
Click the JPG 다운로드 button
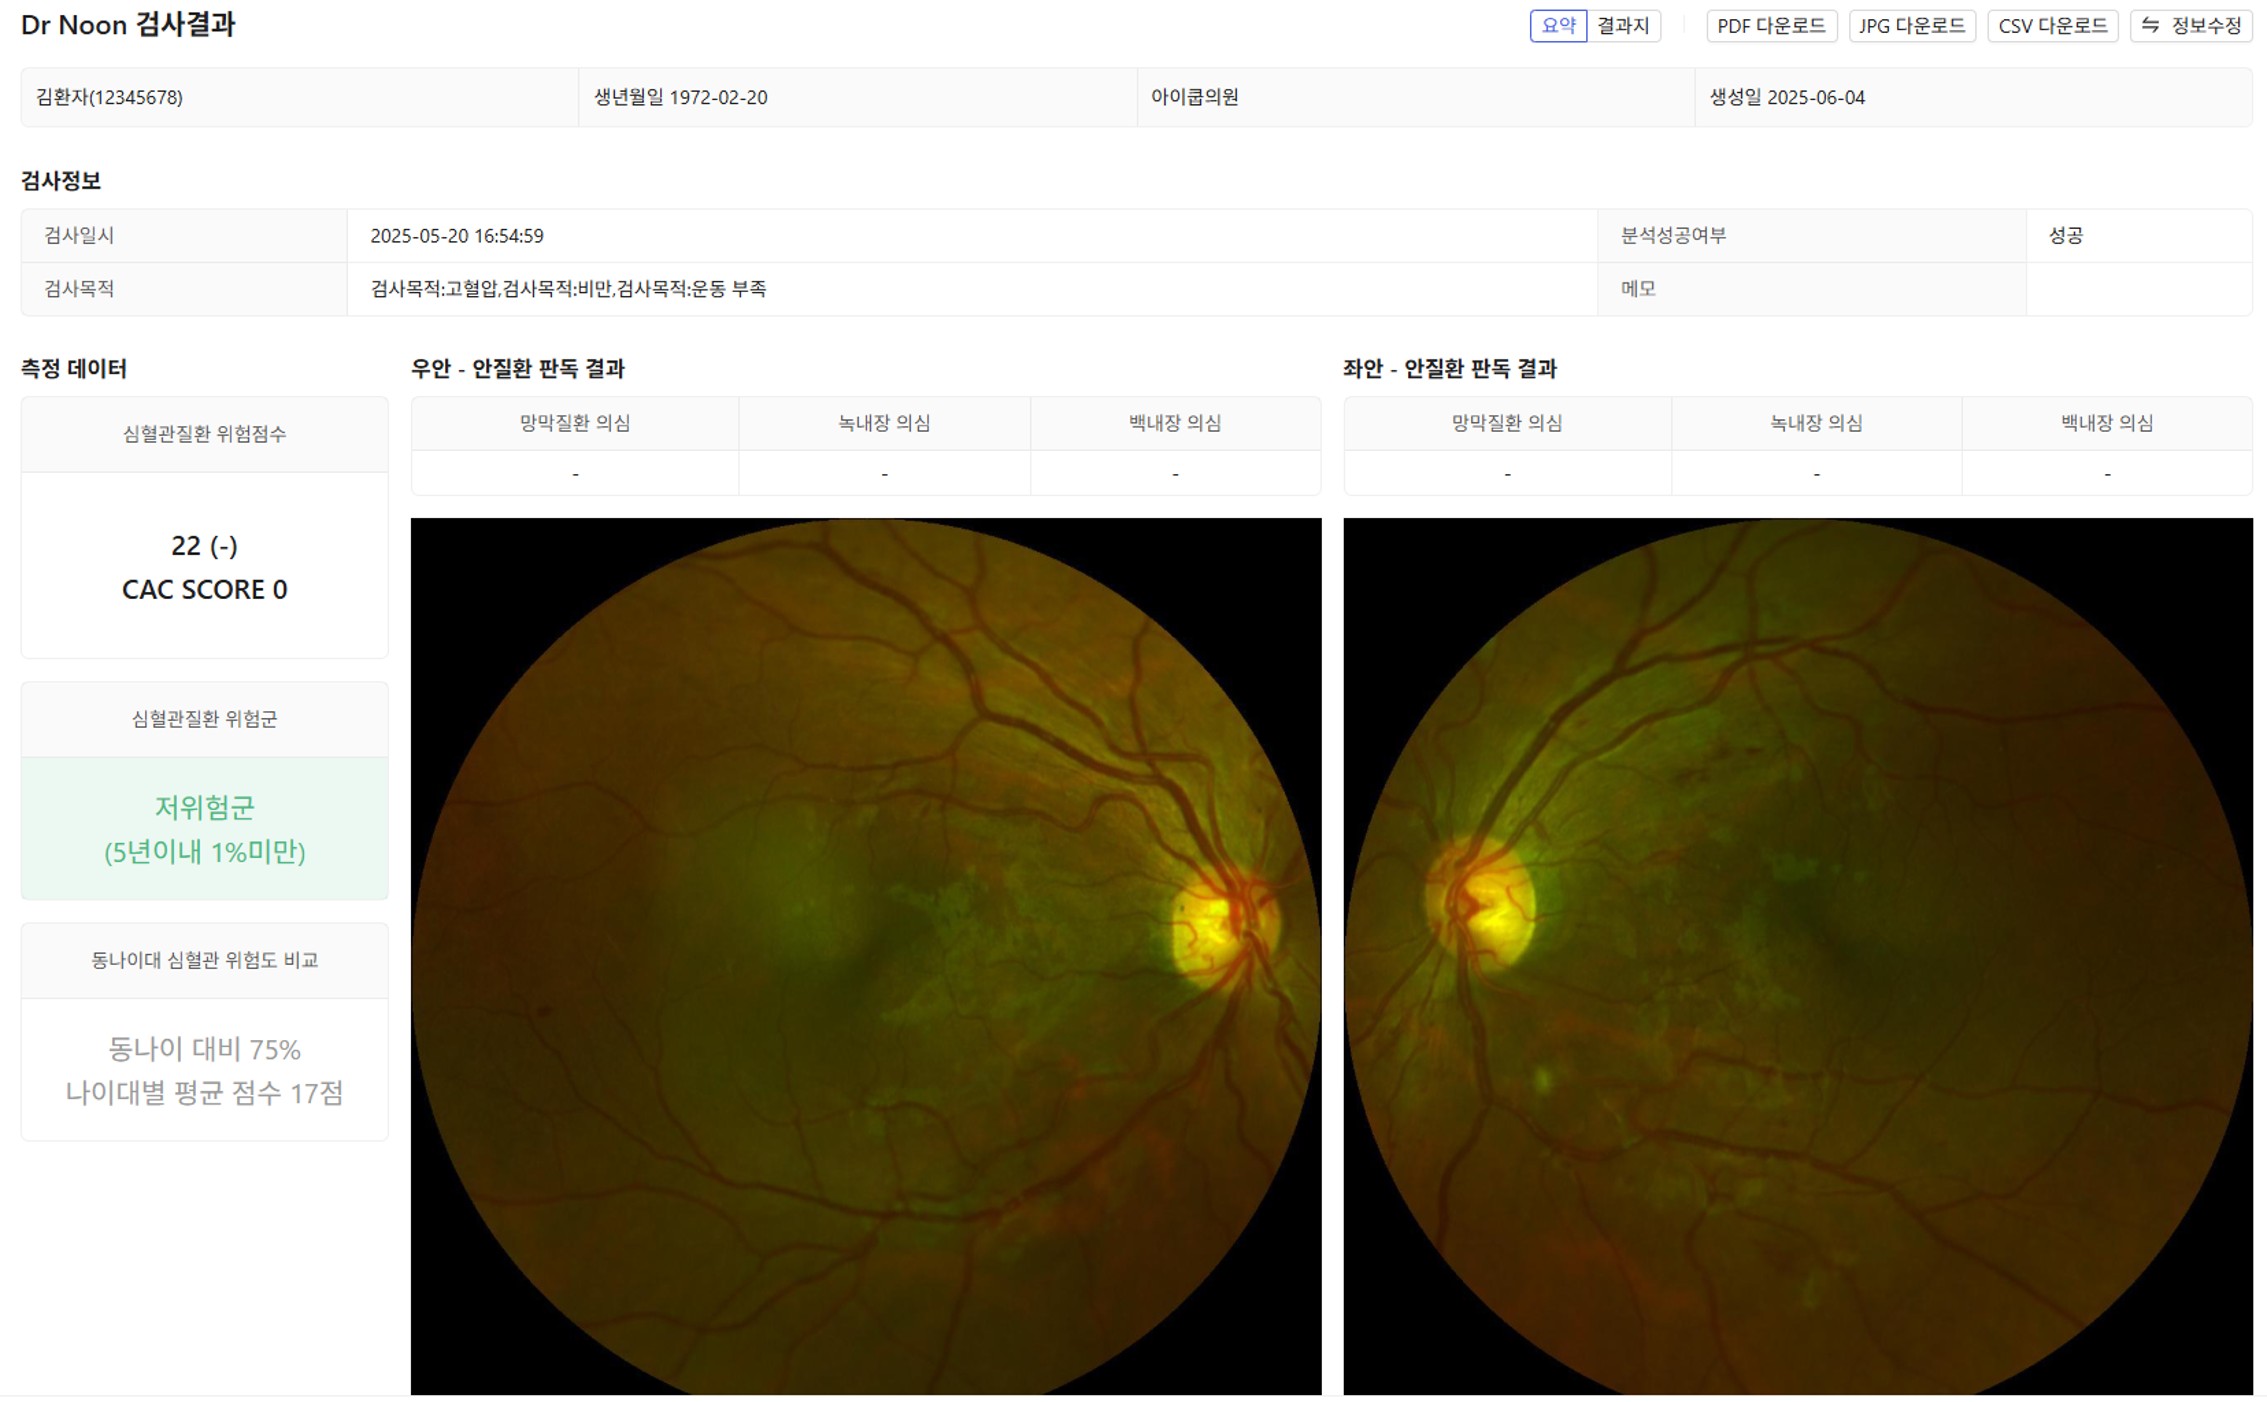pyautogui.click(x=1911, y=26)
